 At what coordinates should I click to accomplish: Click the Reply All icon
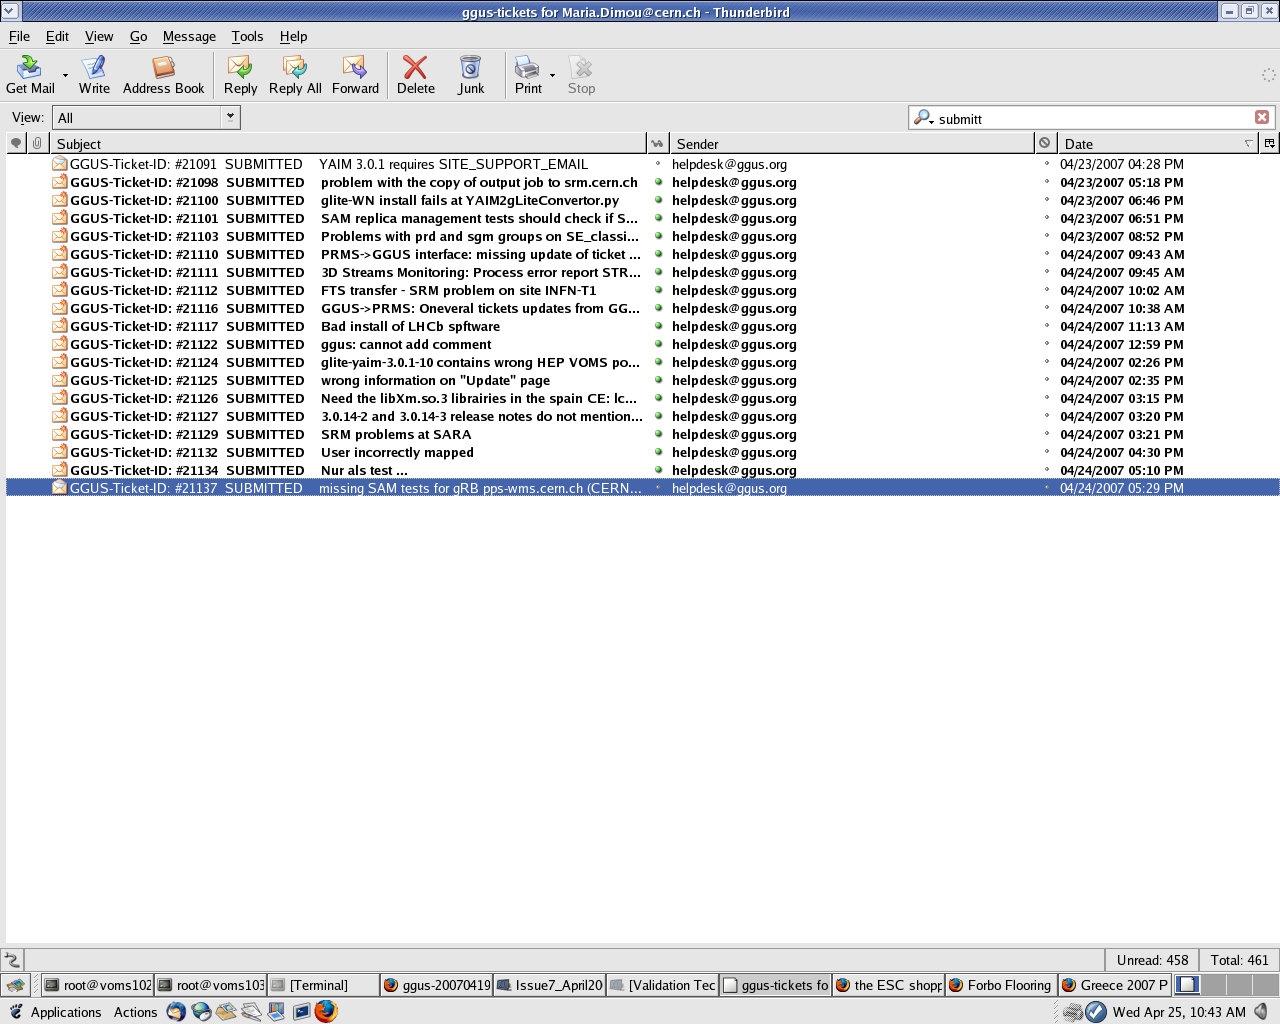tap(295, 75)
